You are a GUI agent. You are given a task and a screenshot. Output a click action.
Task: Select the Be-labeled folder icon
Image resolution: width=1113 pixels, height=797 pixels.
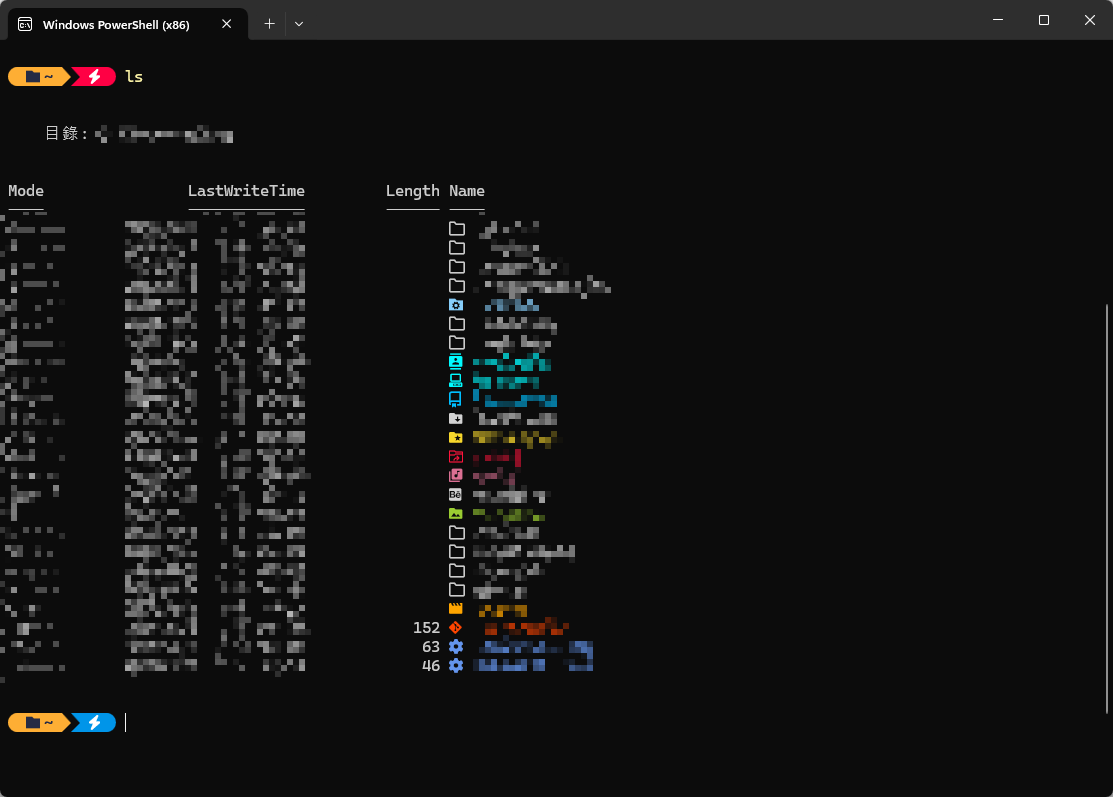point(456,494)
